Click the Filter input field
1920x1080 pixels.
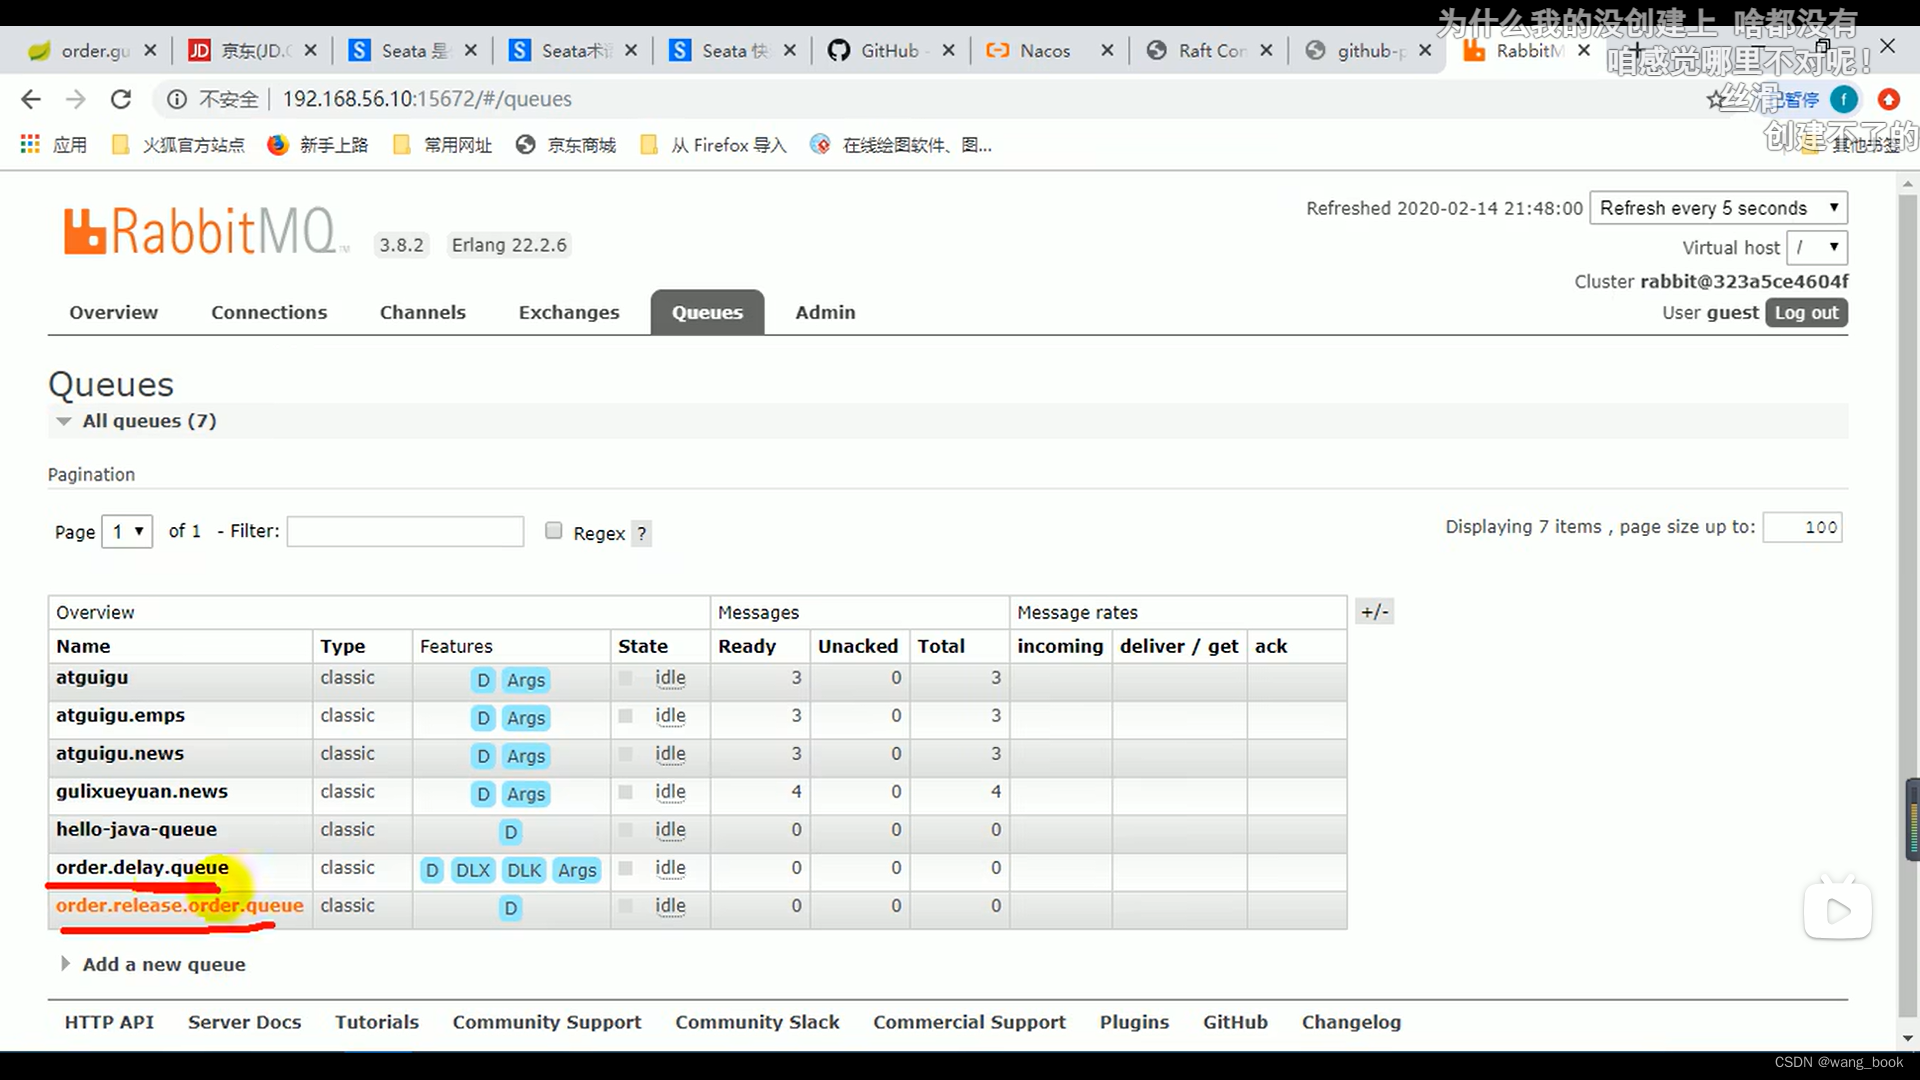point(405,530)
